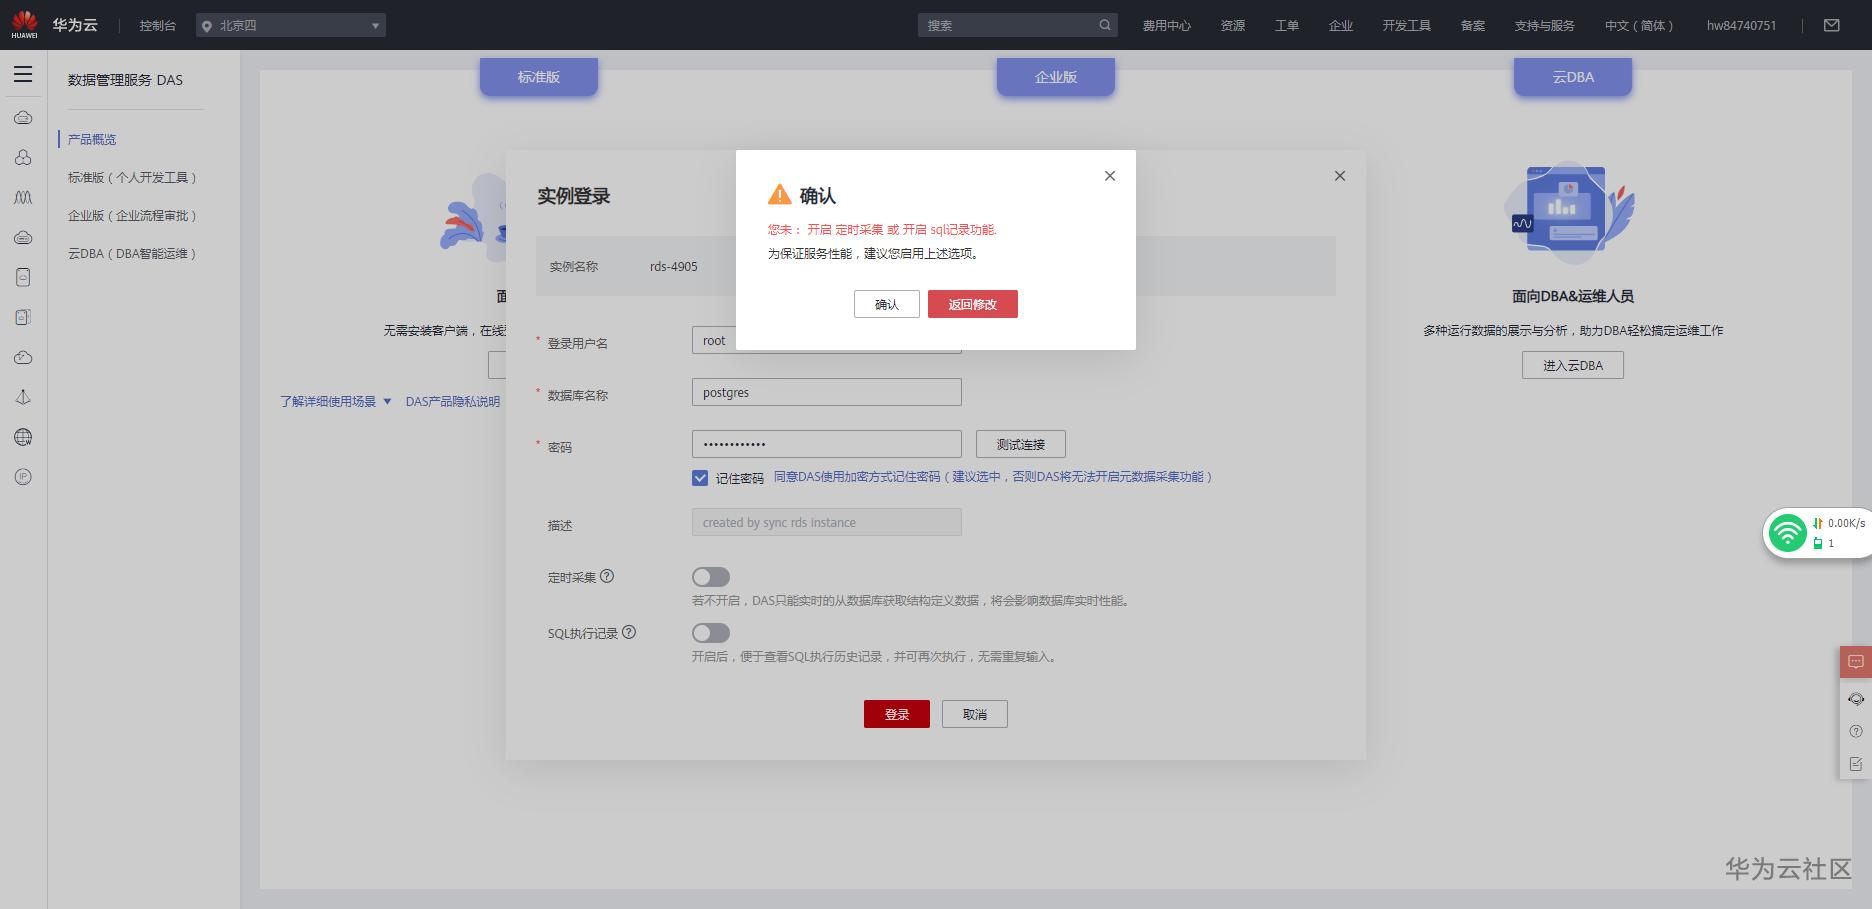The height and width of the screenshot is (909, 1872).
Task: Go to 控制台 console
Action: [158, 25]
